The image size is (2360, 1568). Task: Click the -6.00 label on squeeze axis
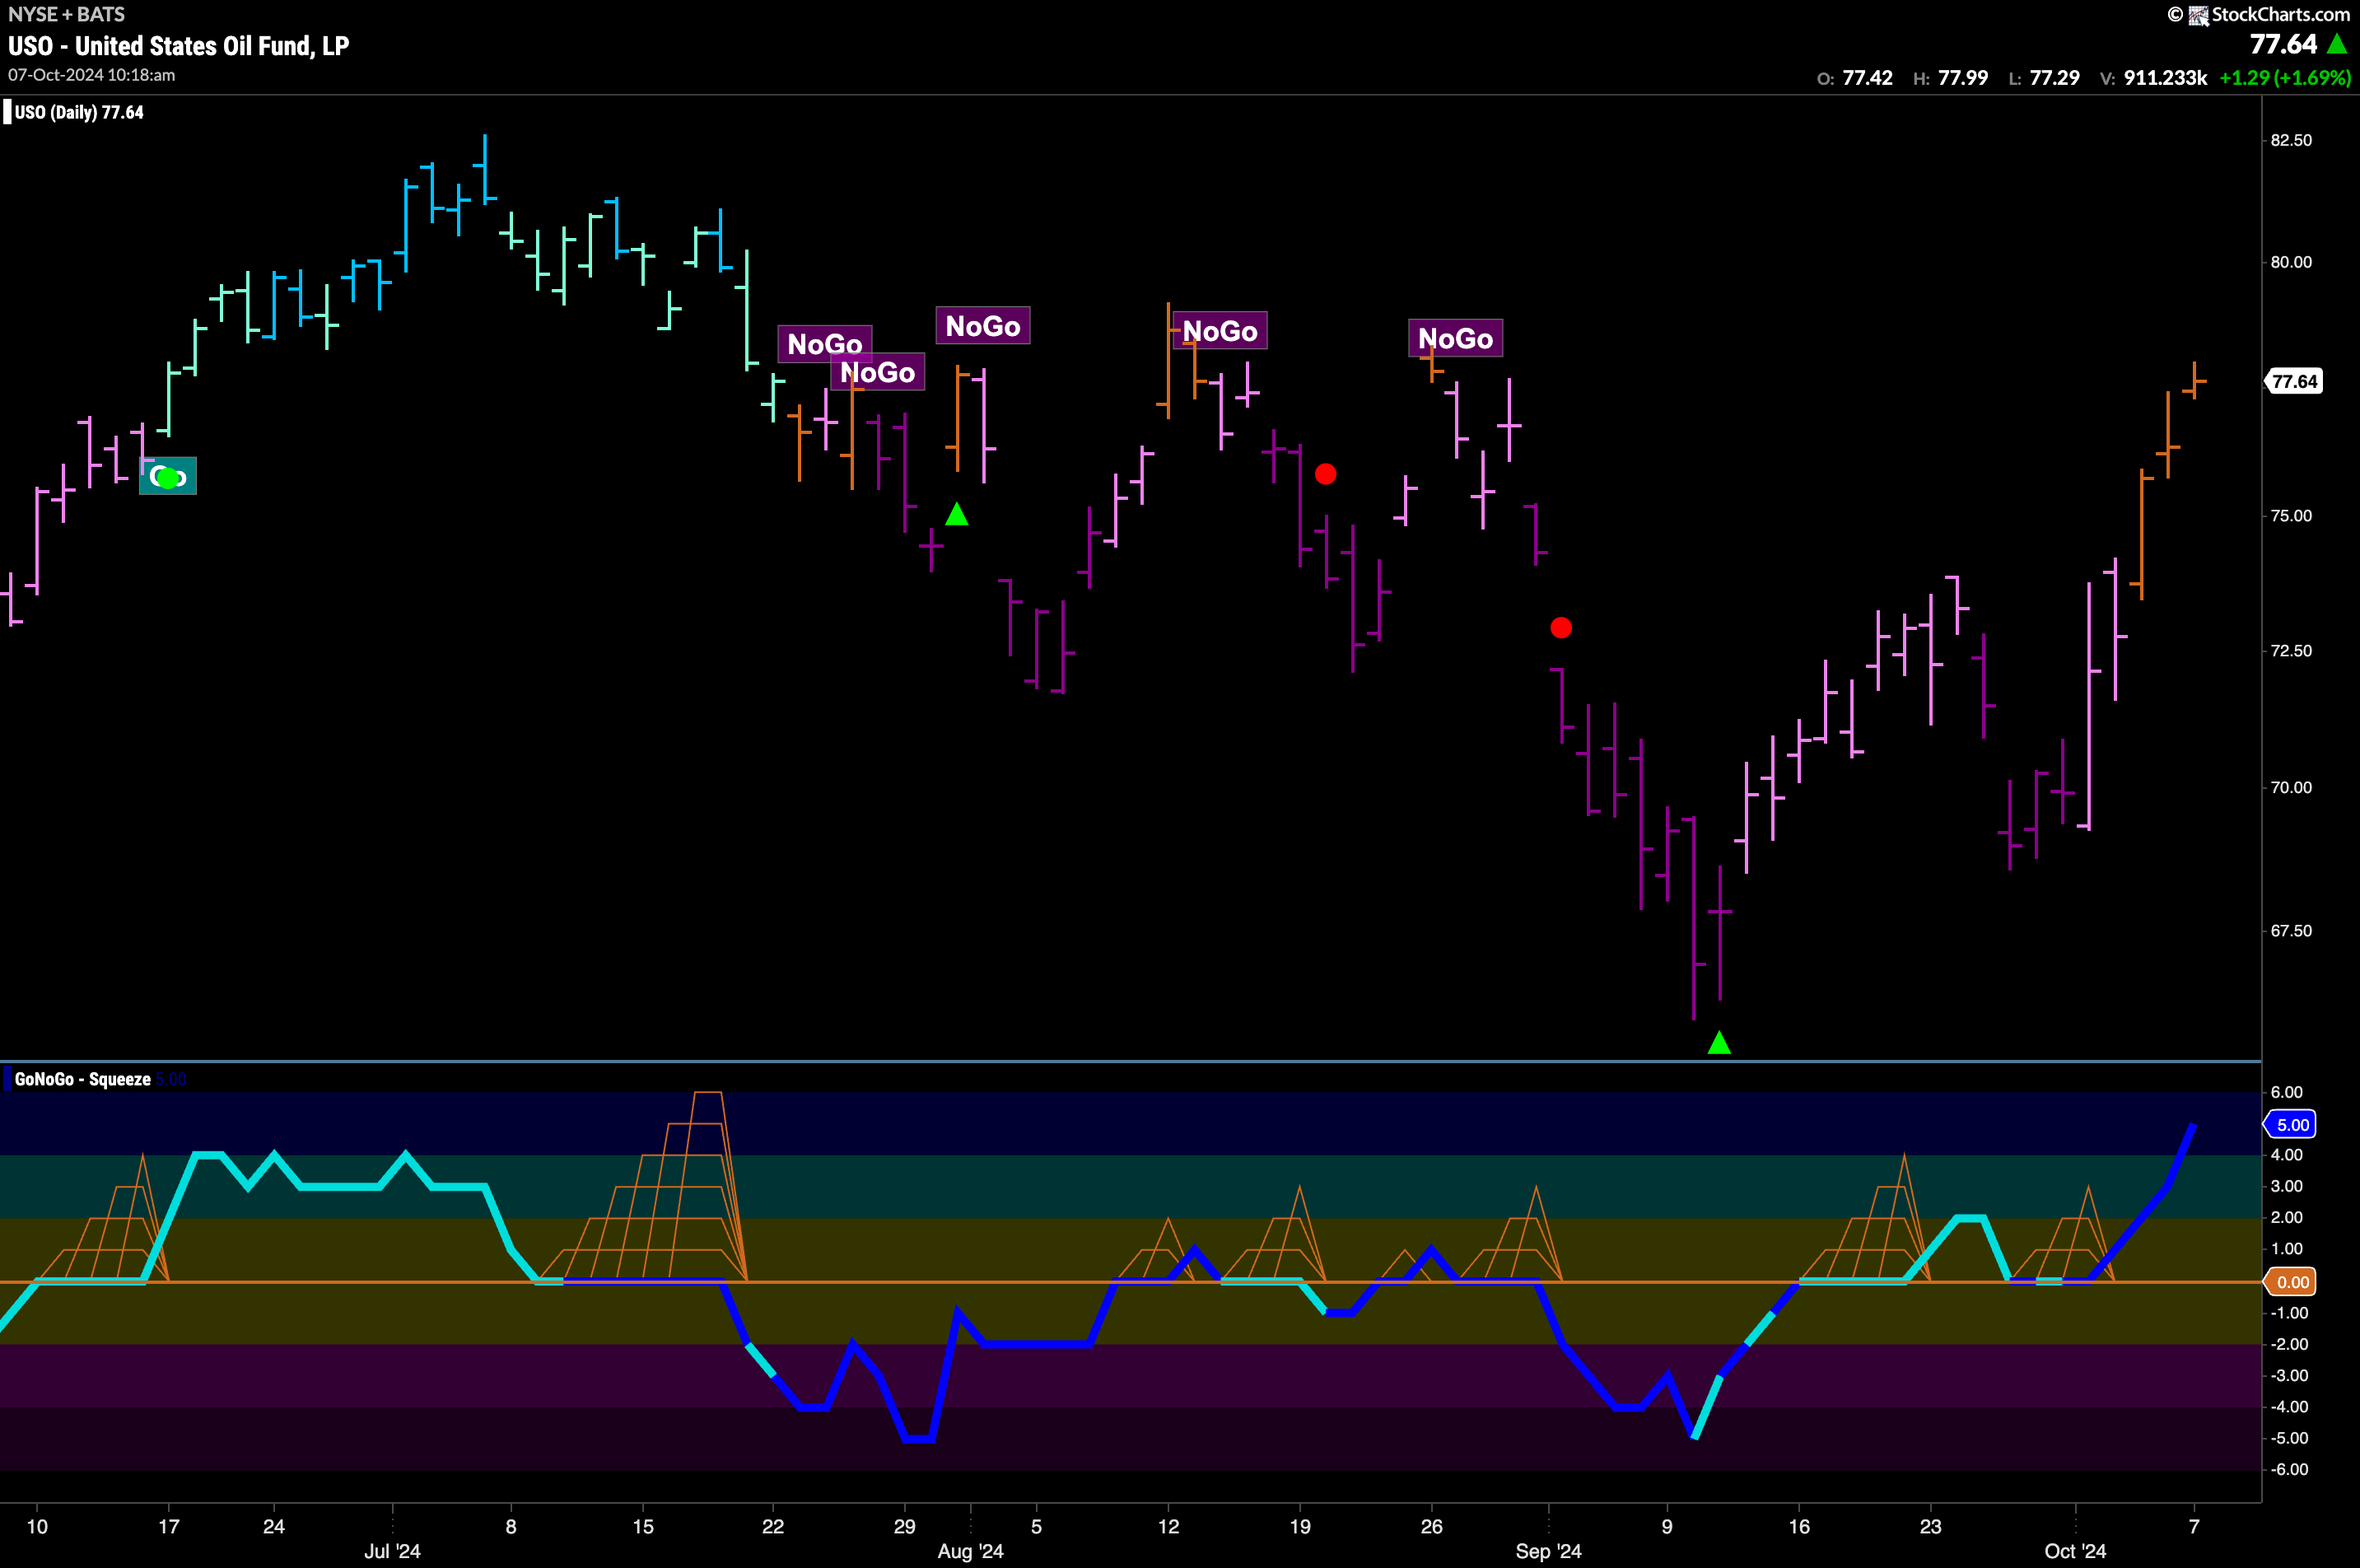[2289, 1469]
